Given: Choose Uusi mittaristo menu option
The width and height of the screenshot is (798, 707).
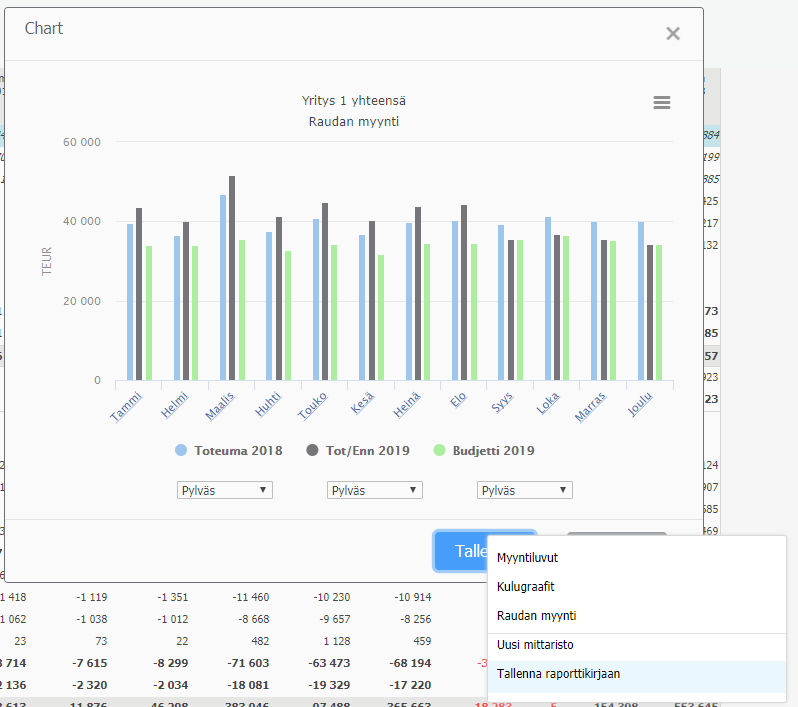Looking at the screenshot, I should click(x=535, y=645).
